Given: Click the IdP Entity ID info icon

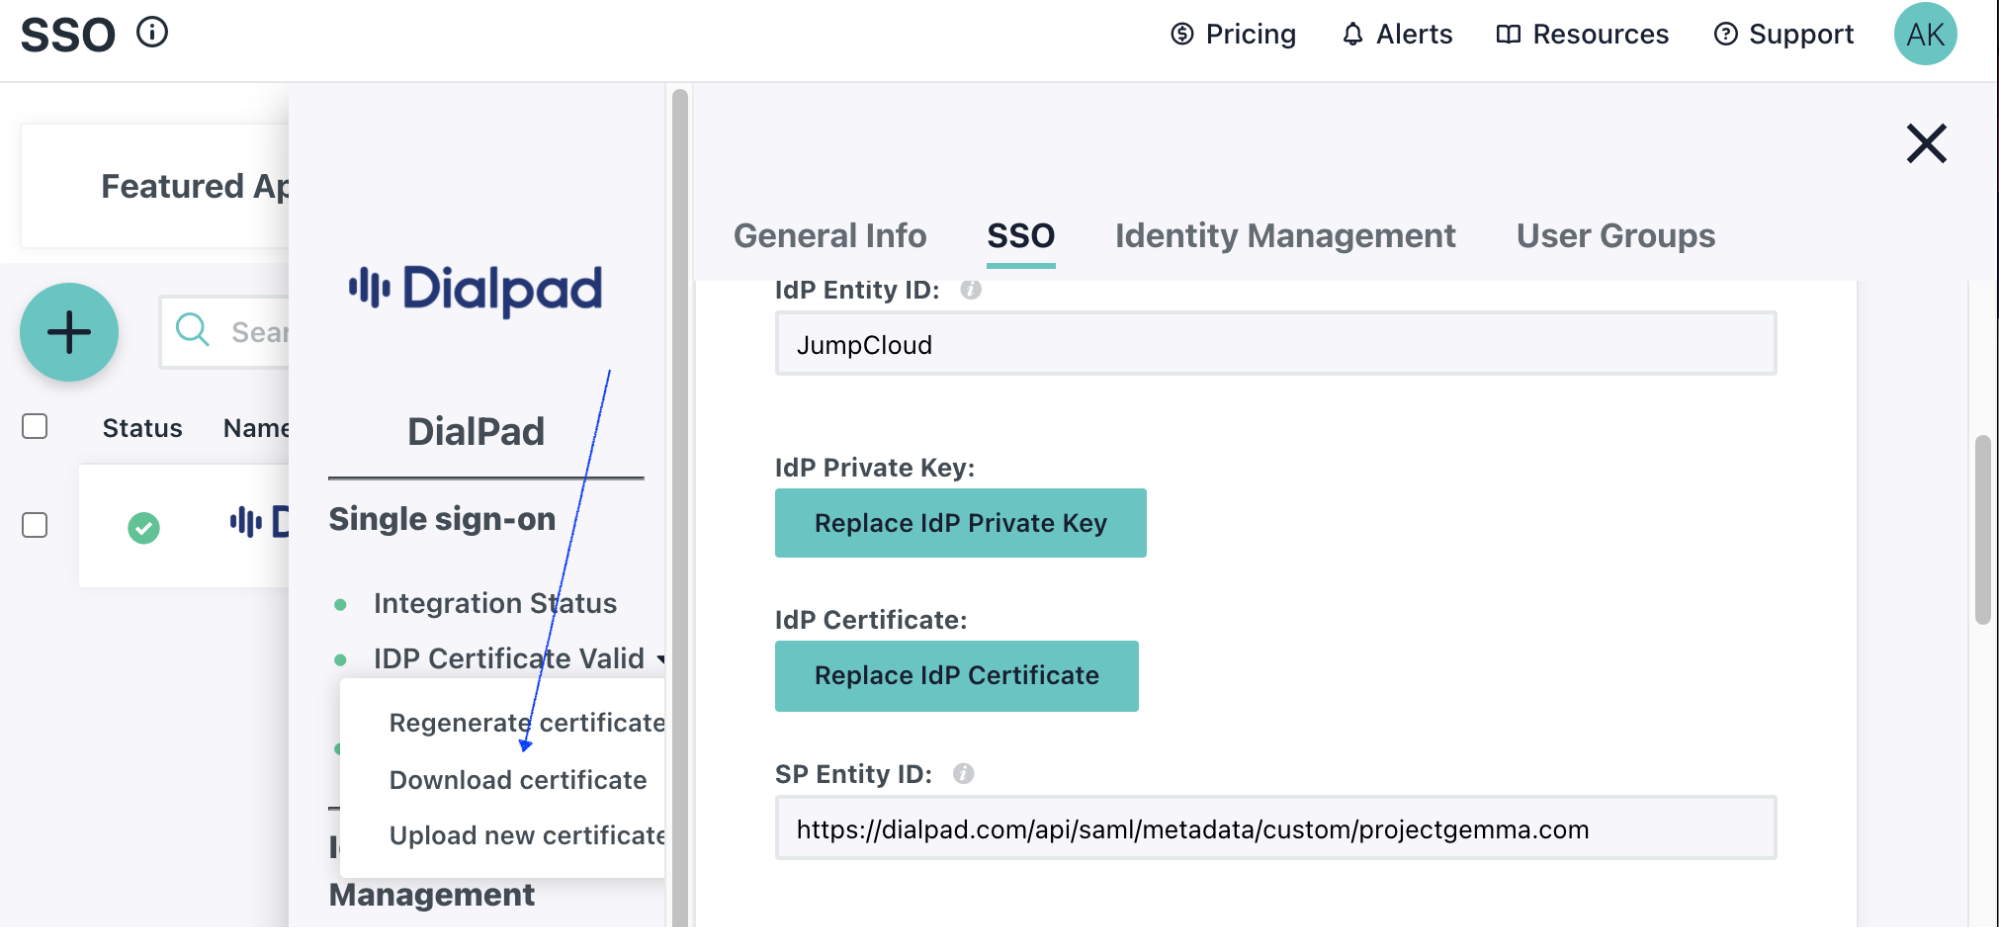Looking at the screenshot, I should pyautogui.click(x=970, y=290).
